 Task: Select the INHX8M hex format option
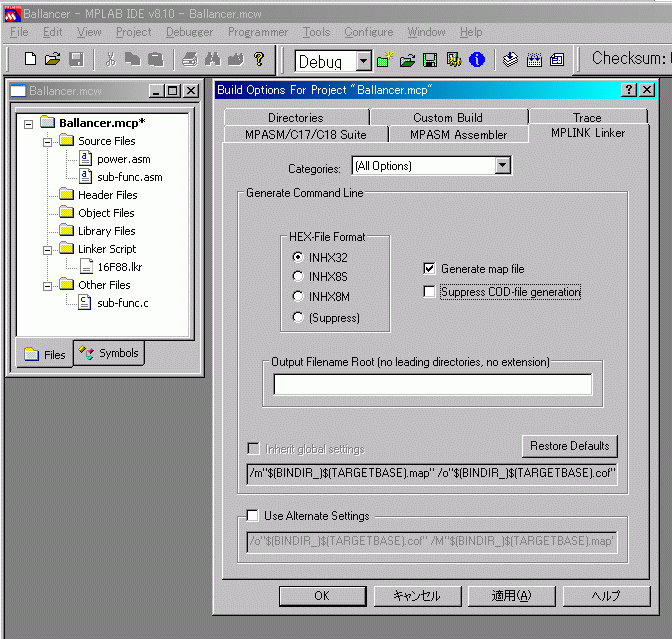pyautogui.click(x=298, y=296)
